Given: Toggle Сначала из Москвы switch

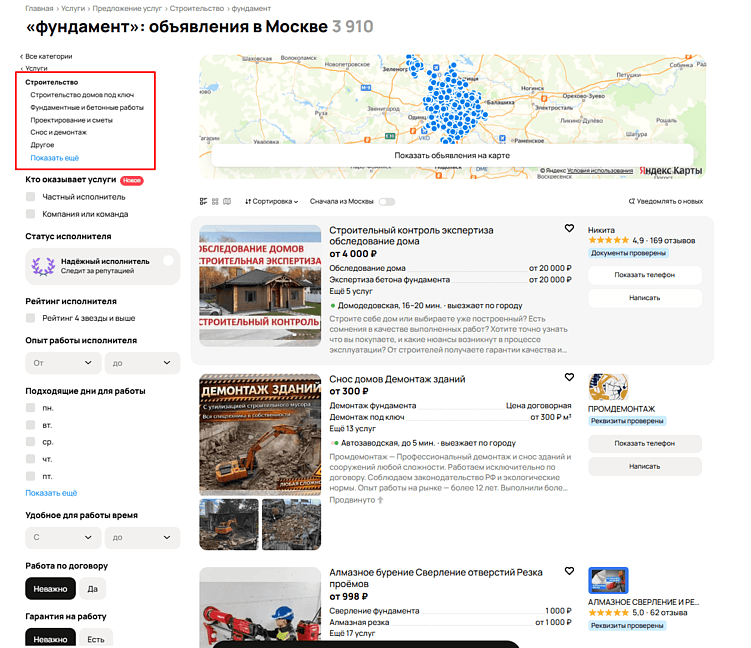Looking at the screenshot, I should tap(387, 202).
